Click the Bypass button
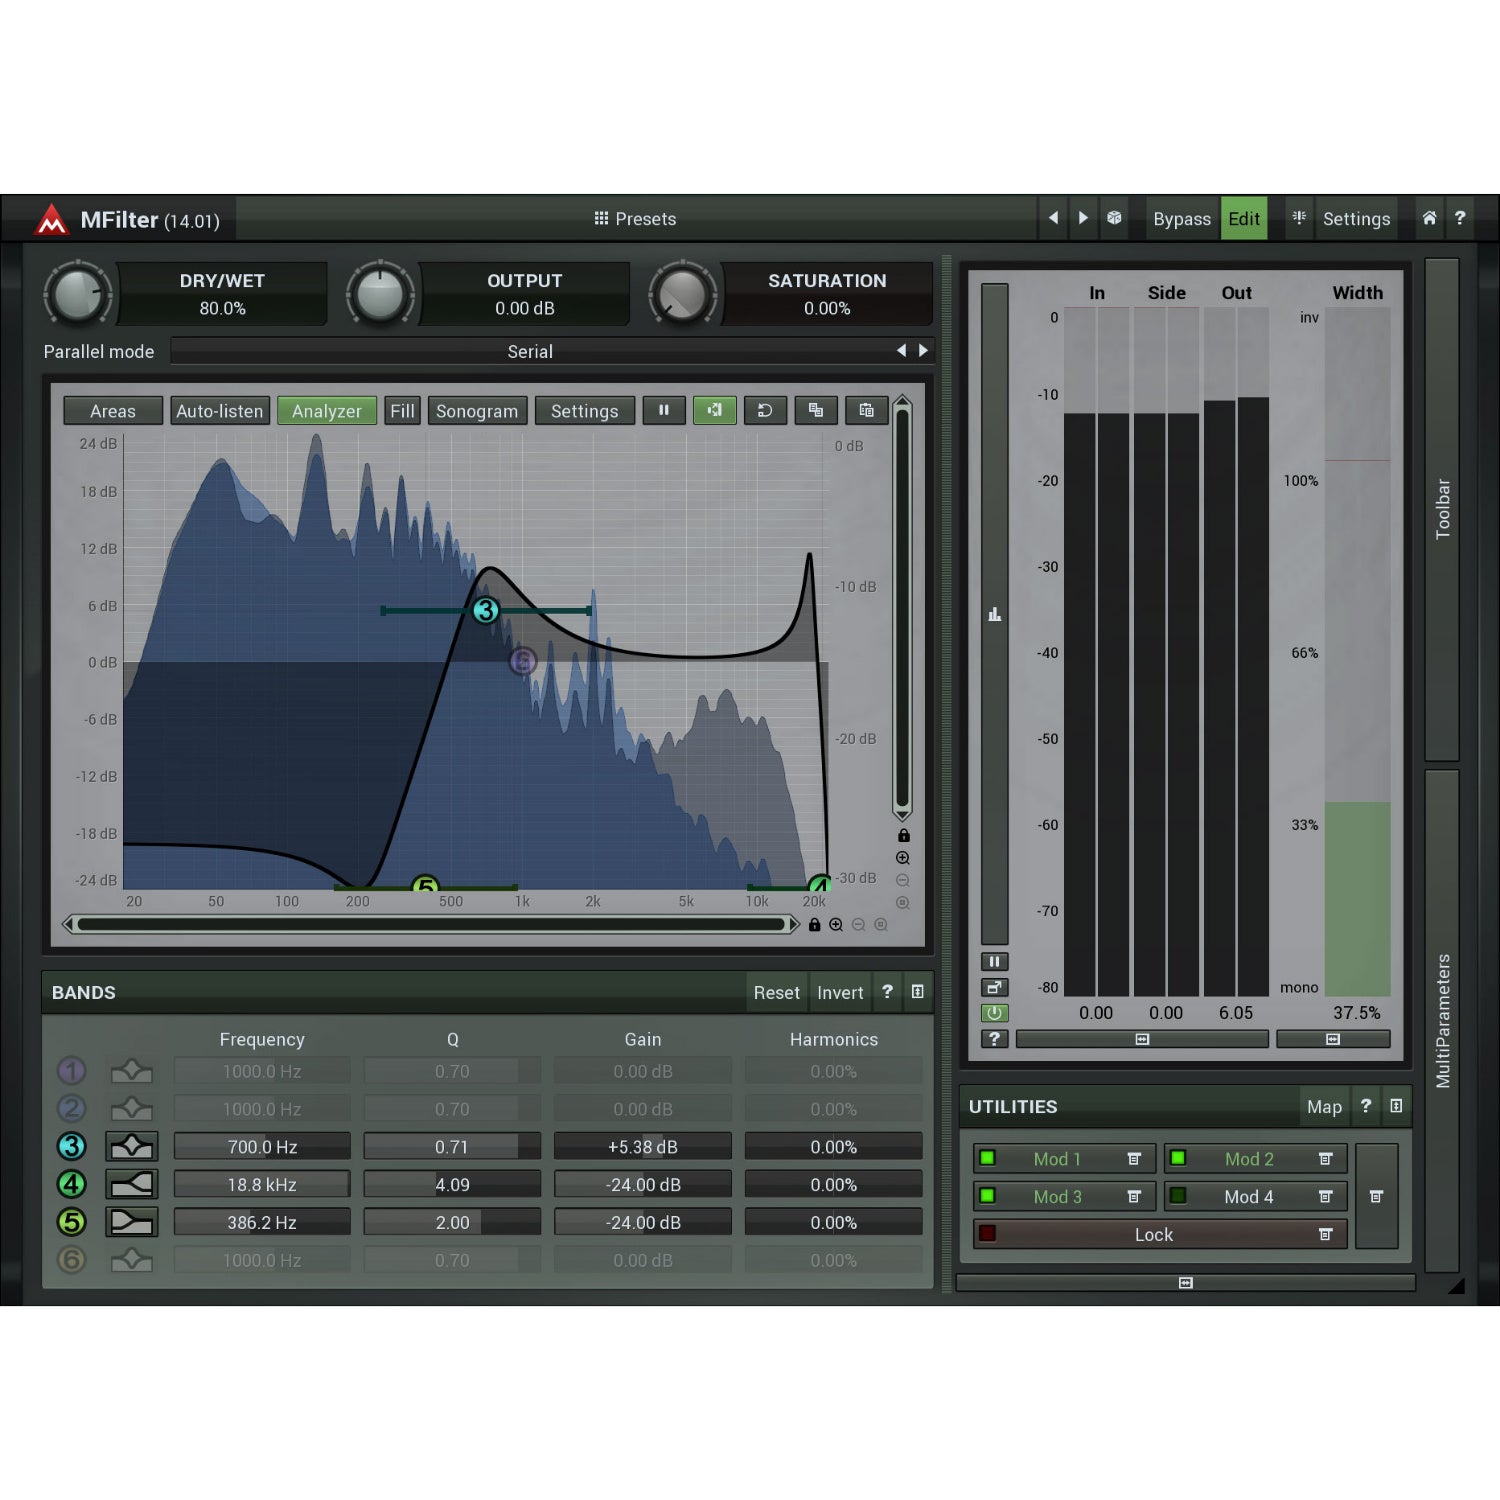Screen dimensions: 1500x1500 1182,218
